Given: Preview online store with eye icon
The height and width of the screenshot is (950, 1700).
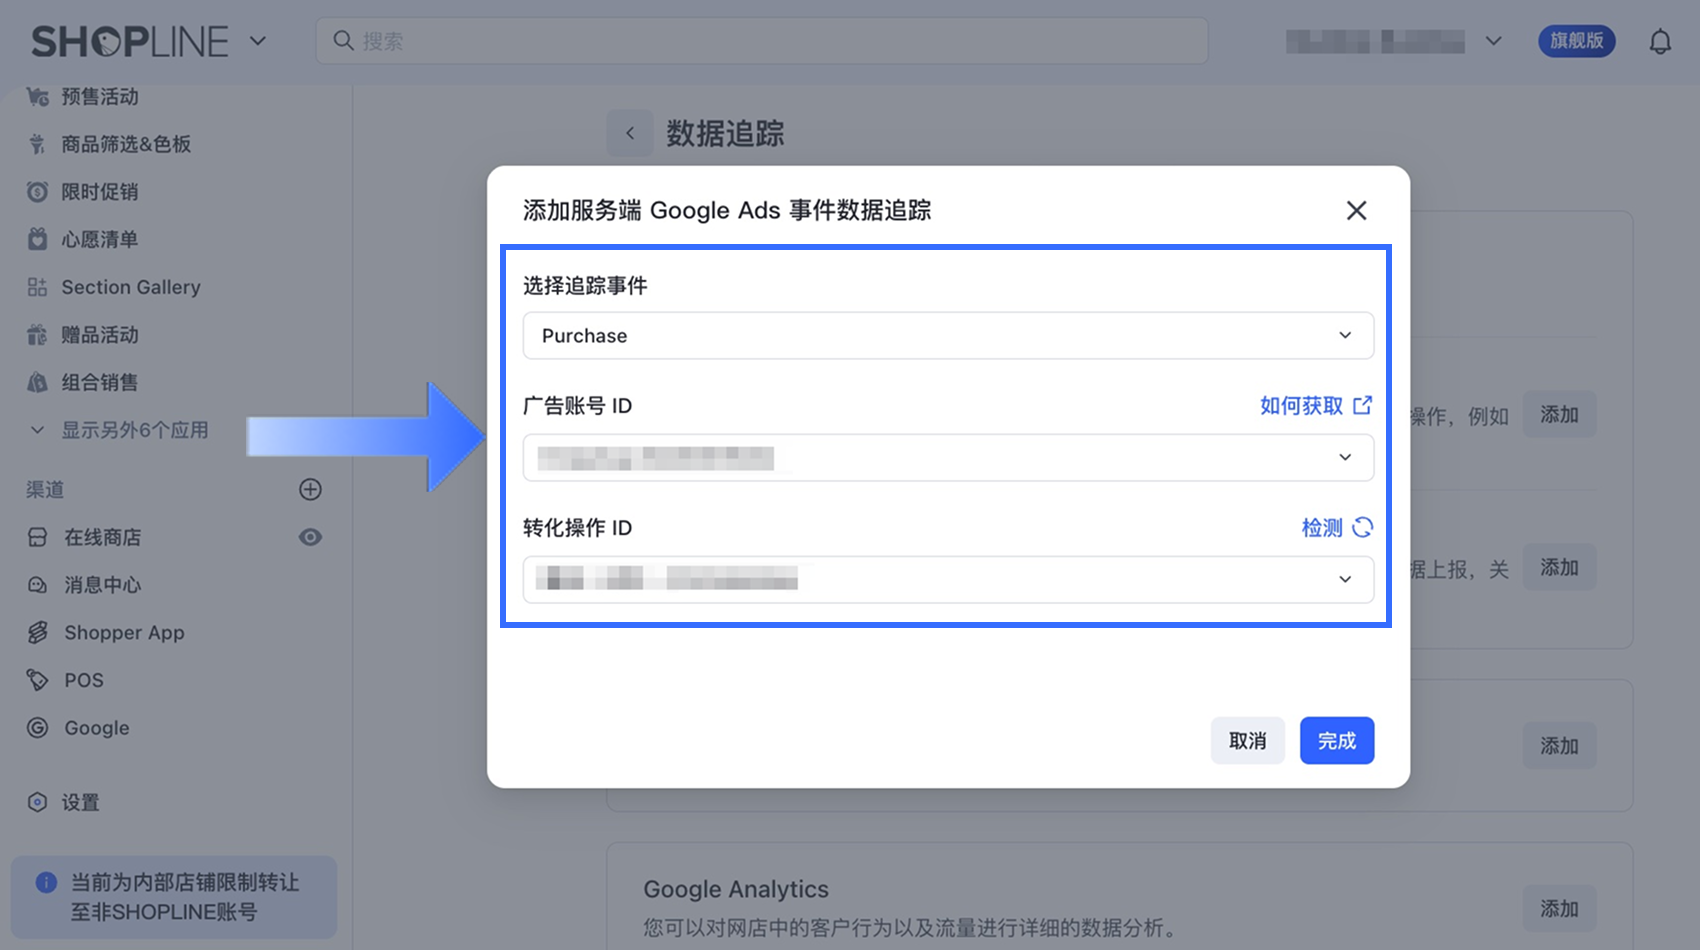Looking at the screenshot, I should pos(310,537).
